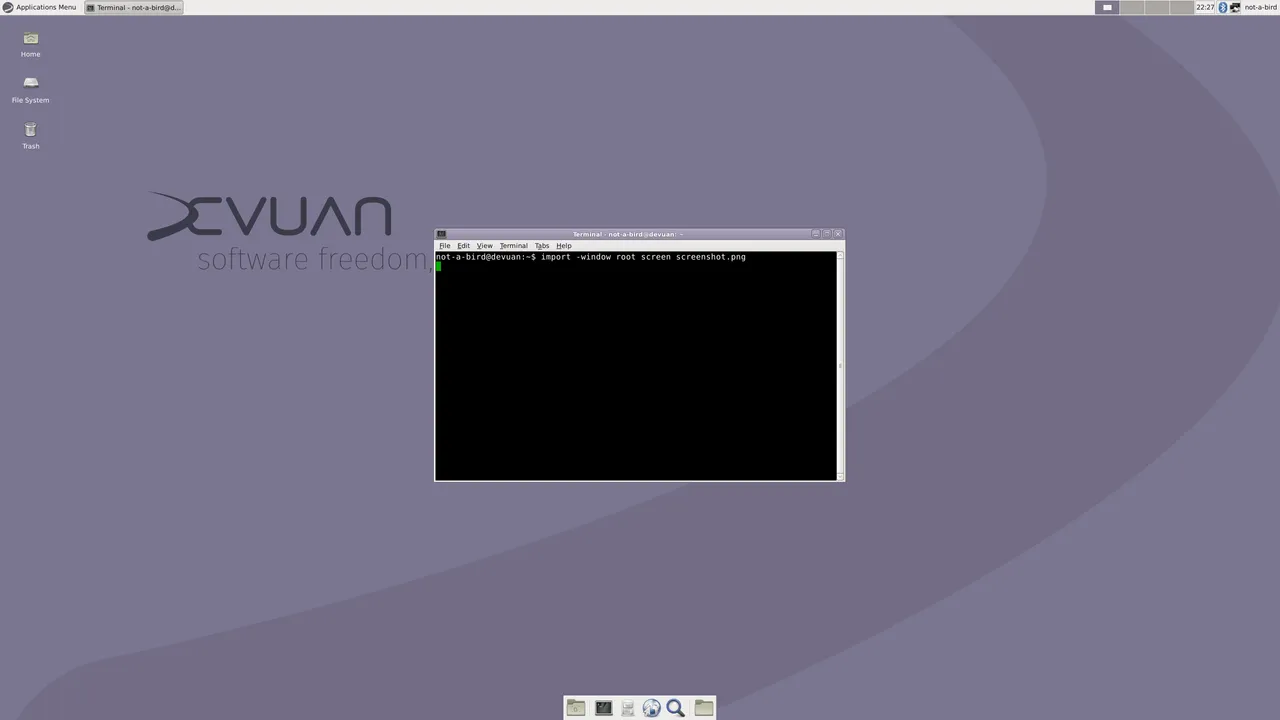Open the Help menu in Terminal
The height and width of the screenshot is (720, 1280).
(564, 246)
